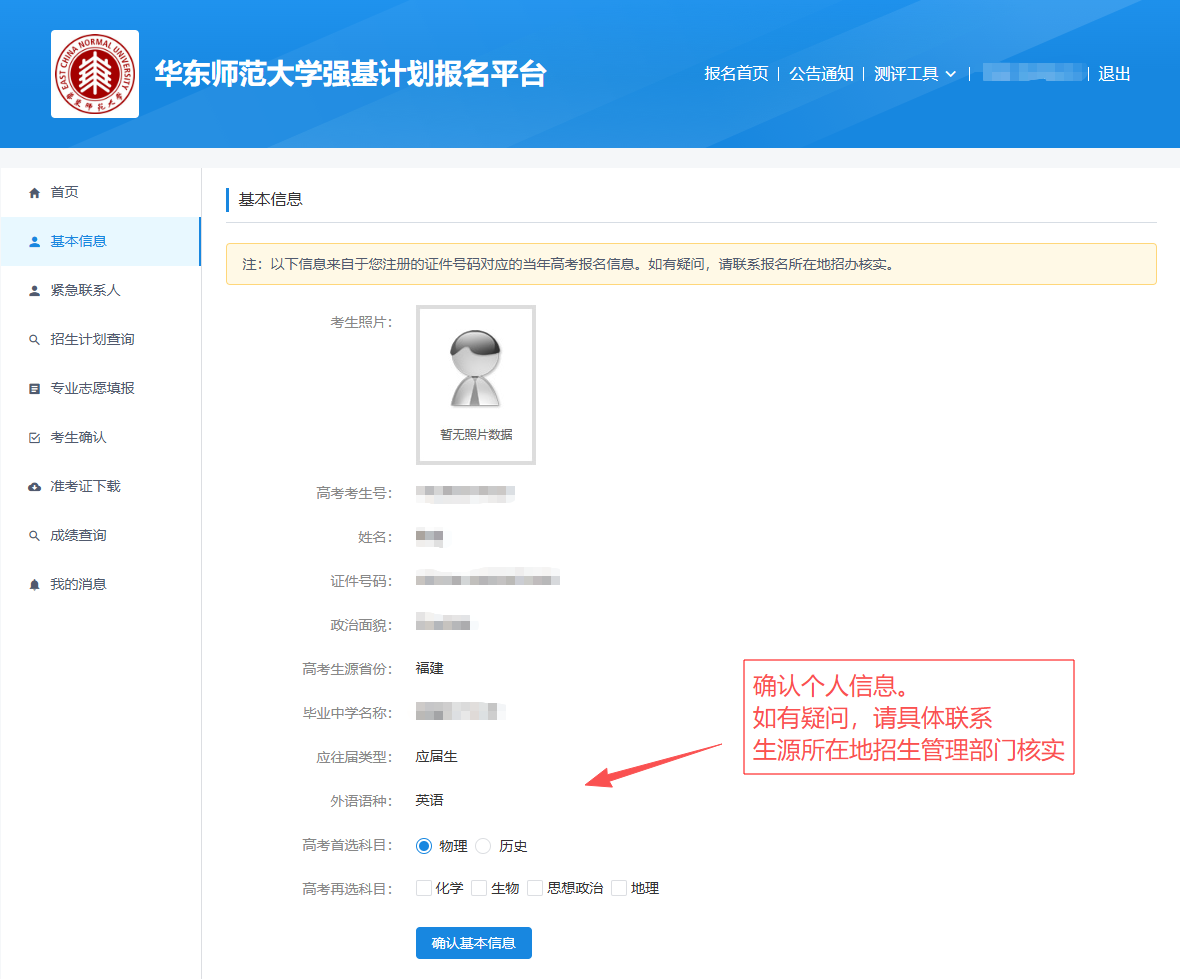Click the checkmark icon beside 考生确认
This screenshot has width=1180, height=979.
[x=35, y=438]
